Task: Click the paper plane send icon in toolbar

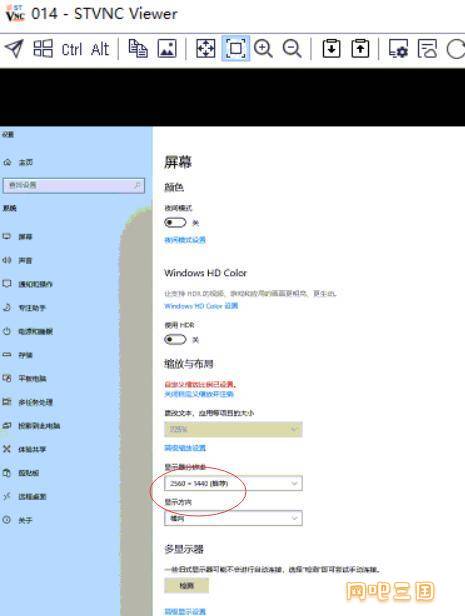Action: click(14, 49)
